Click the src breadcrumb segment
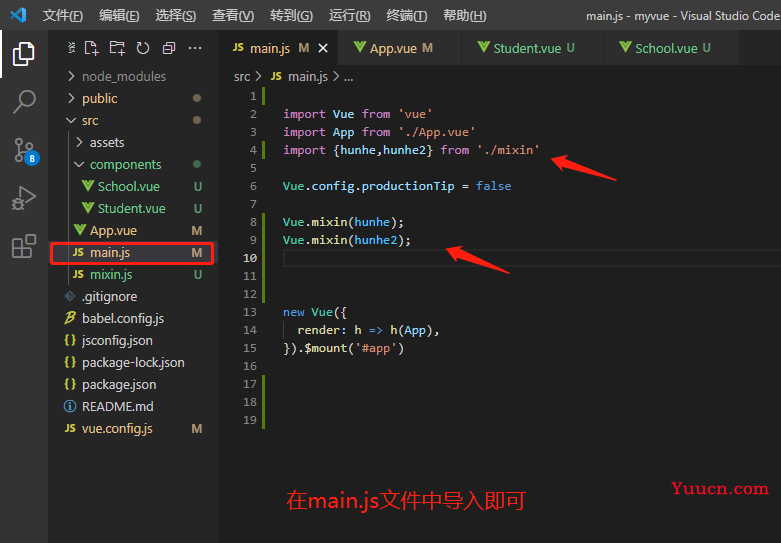 coord(242,77)
